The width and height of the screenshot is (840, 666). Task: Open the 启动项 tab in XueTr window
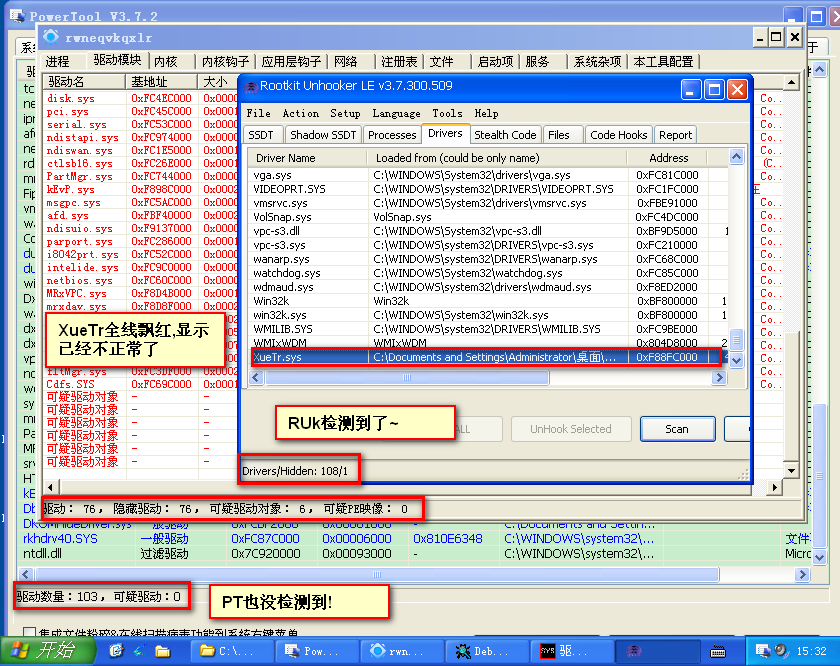click(x=495, y=62)
